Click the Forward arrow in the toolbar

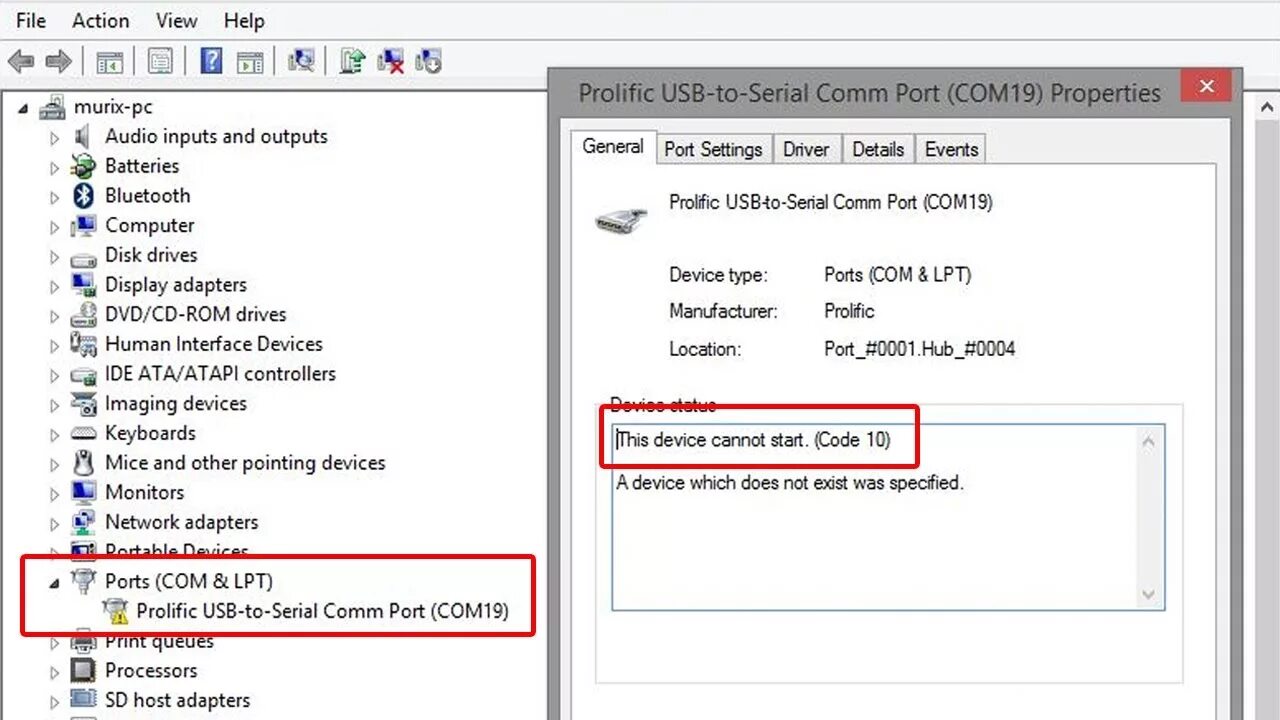click(58, 61)
